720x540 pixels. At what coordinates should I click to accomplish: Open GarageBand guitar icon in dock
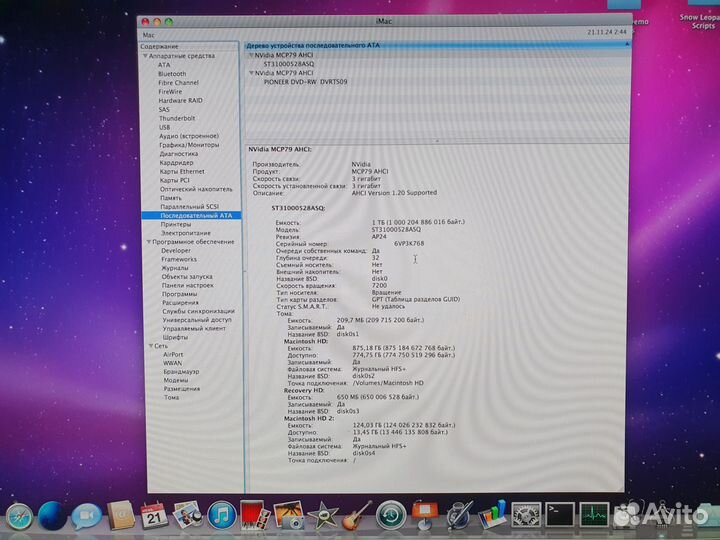[x=356, y=515]
